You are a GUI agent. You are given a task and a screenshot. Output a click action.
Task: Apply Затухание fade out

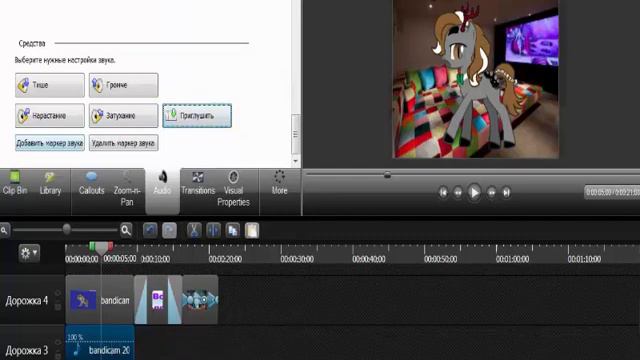124,116
